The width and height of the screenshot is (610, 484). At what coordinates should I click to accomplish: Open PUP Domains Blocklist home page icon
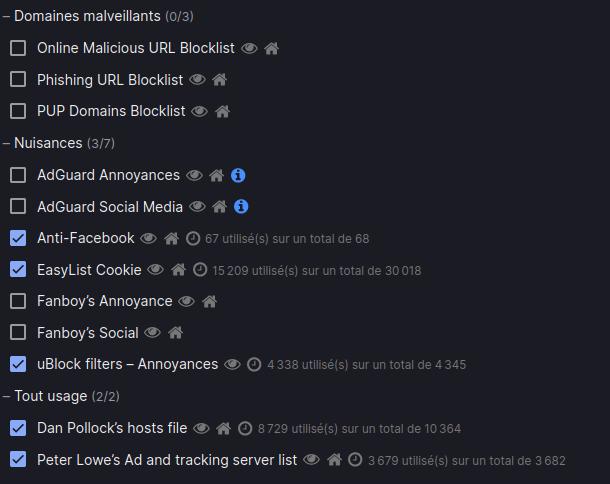(x=223, y=112)
